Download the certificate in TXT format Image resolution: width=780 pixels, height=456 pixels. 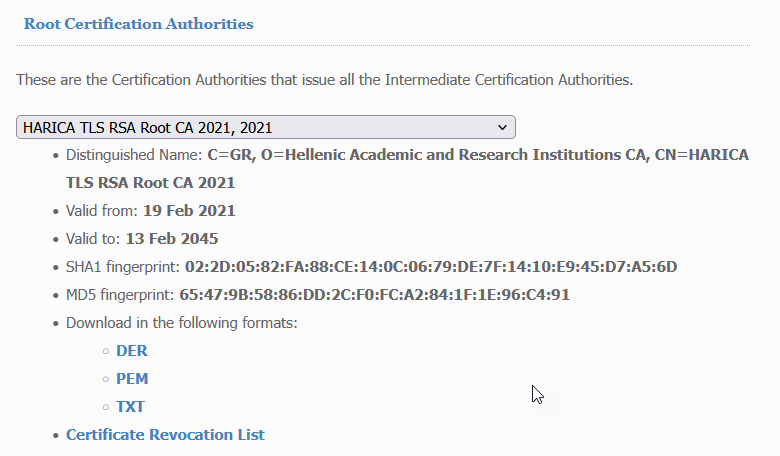(x=130, y=407)
